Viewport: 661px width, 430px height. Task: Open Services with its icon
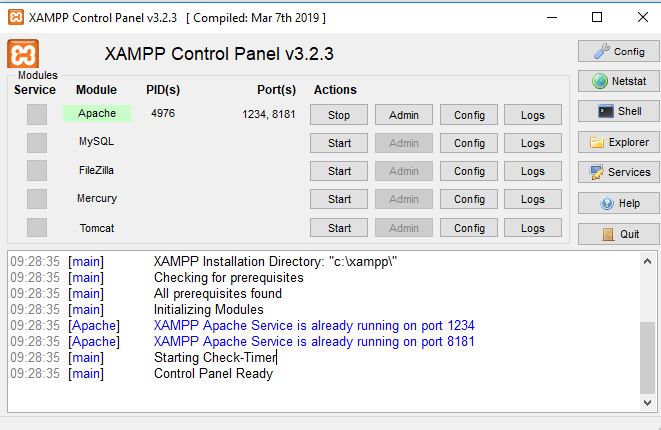618,172
